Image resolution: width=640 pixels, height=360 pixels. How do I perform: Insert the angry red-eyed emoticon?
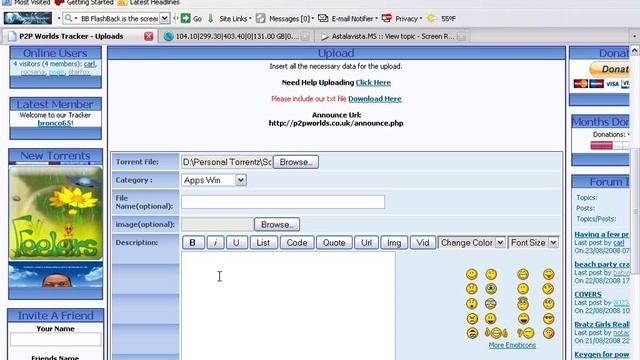pos(472,319)
